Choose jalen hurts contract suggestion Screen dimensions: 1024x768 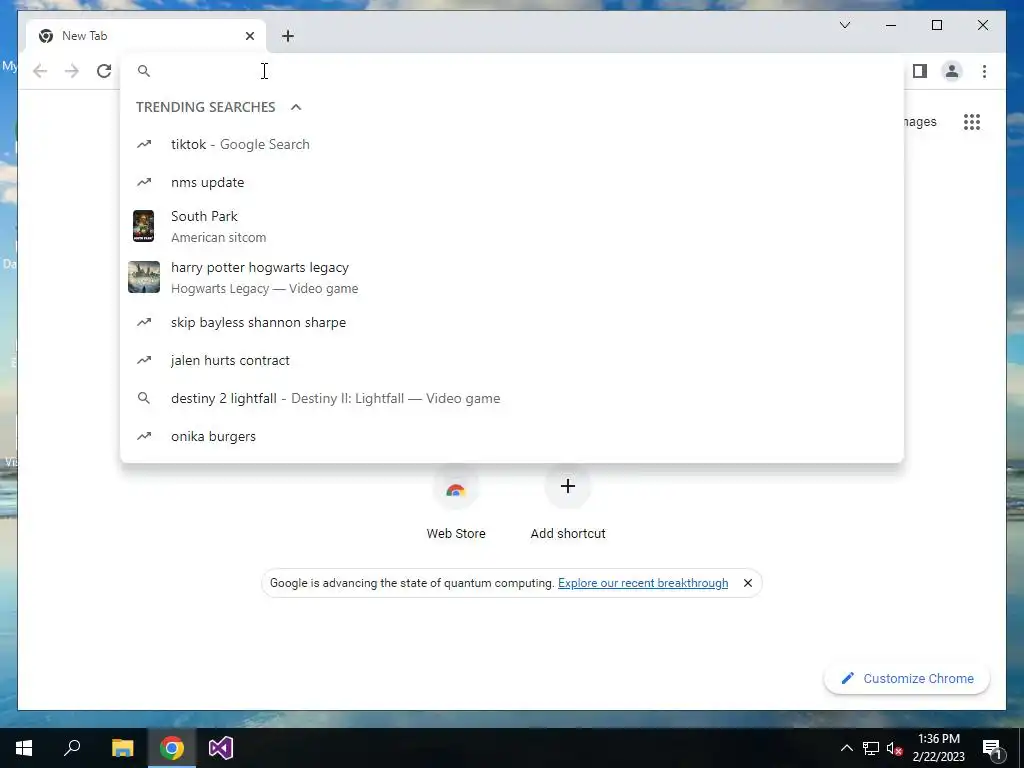click(512, 360)
